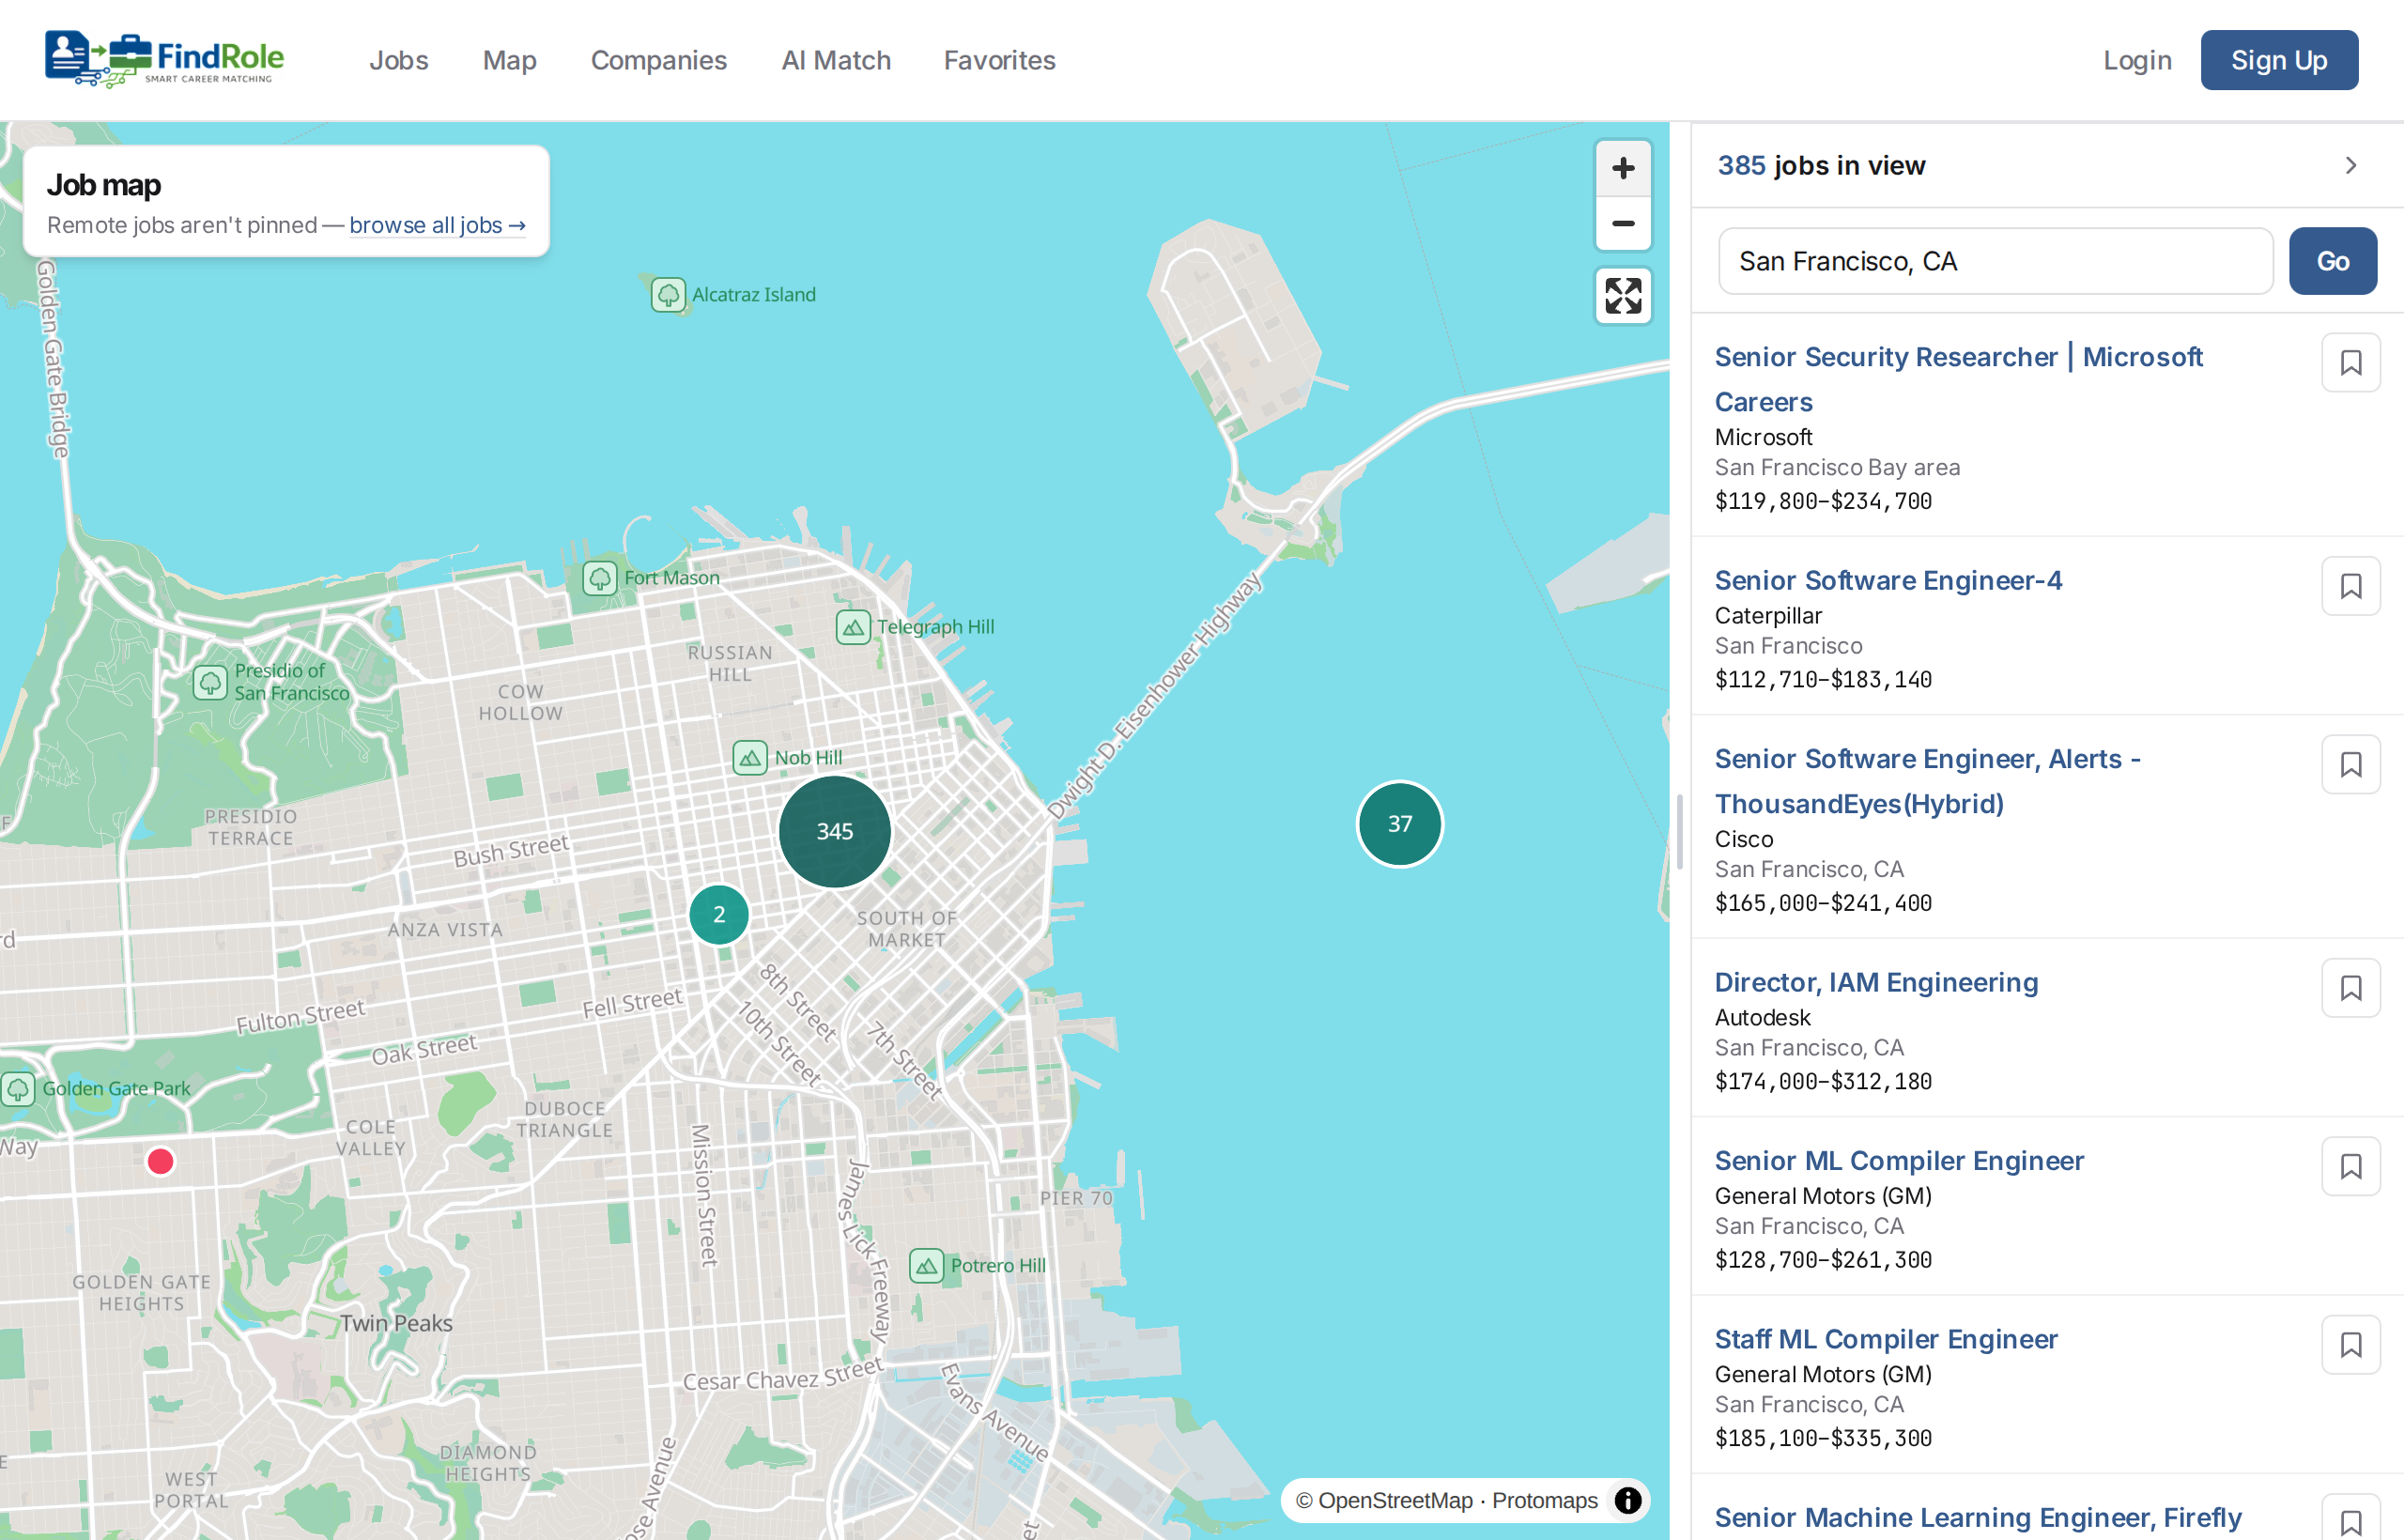This screenshot has width=2404, height=1540.
Task: Click the Presidio of San Francisco marker
Action: click(210, 682)
